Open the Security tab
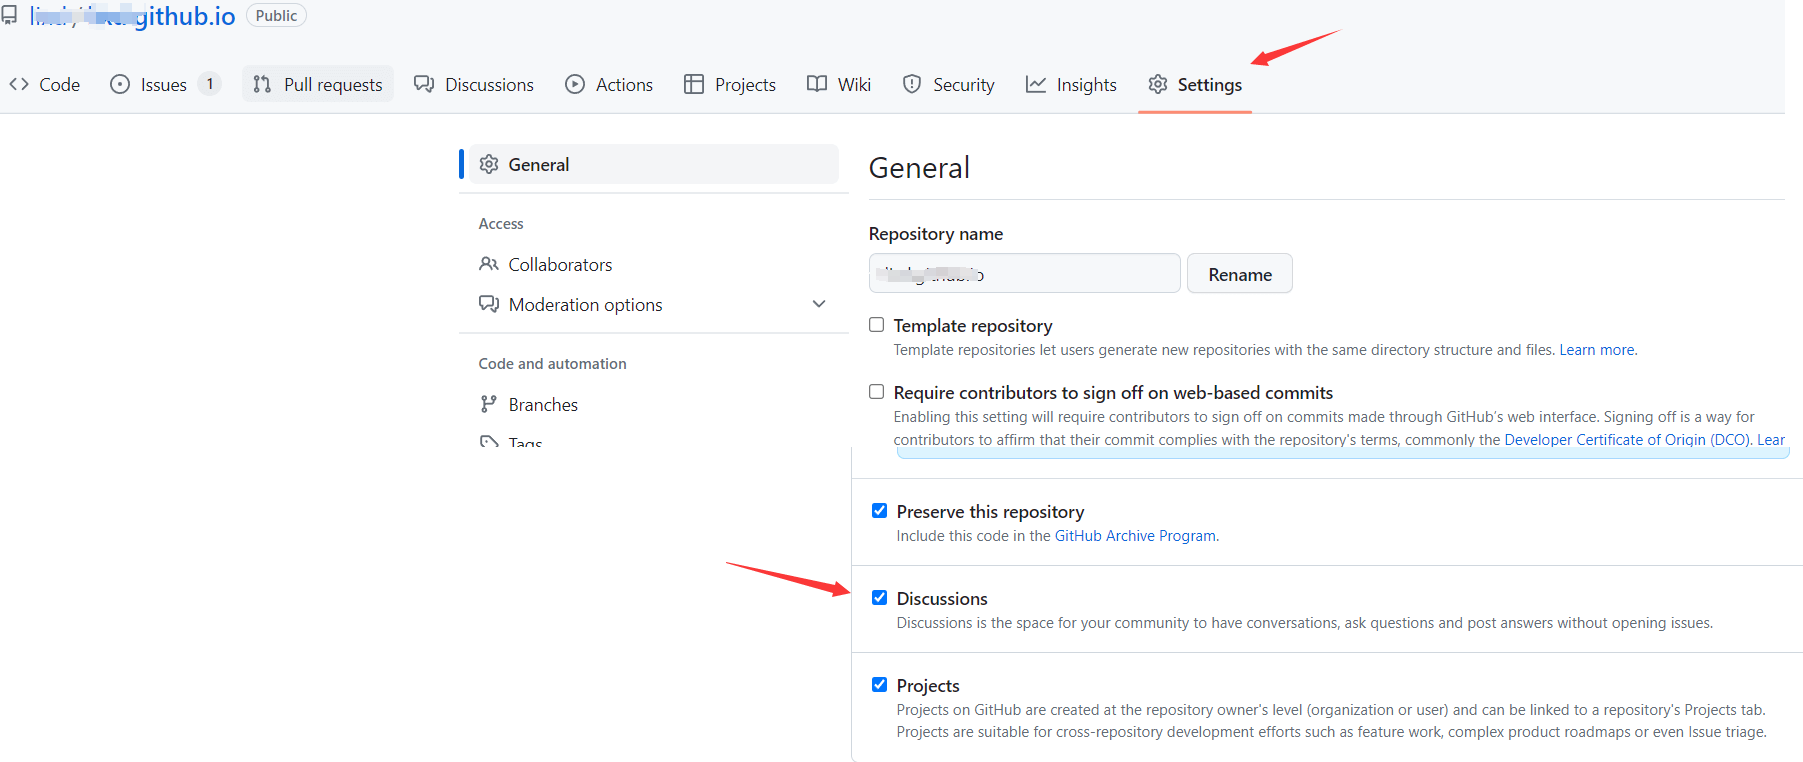 click(949, 84)
